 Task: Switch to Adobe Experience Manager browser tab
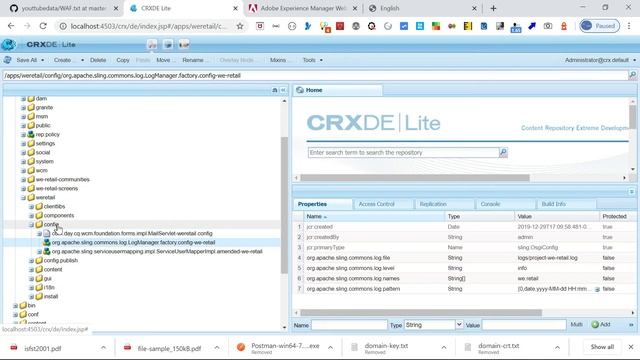click(302, 8)
